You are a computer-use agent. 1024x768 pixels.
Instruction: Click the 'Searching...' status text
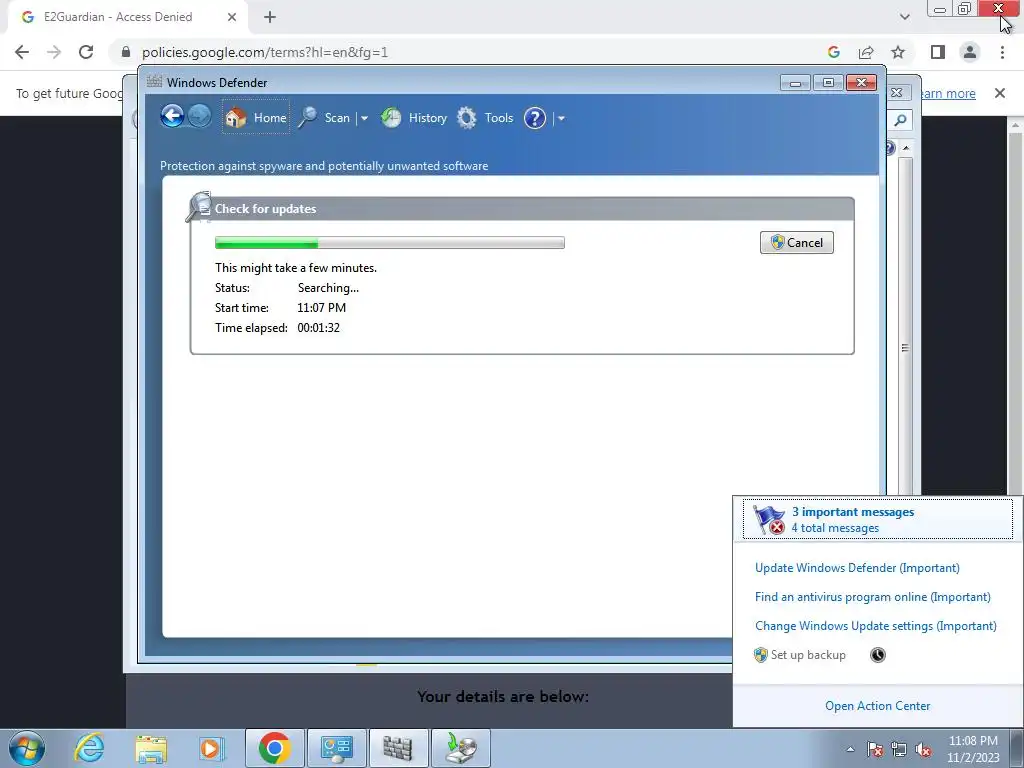[x=328, y=287]
